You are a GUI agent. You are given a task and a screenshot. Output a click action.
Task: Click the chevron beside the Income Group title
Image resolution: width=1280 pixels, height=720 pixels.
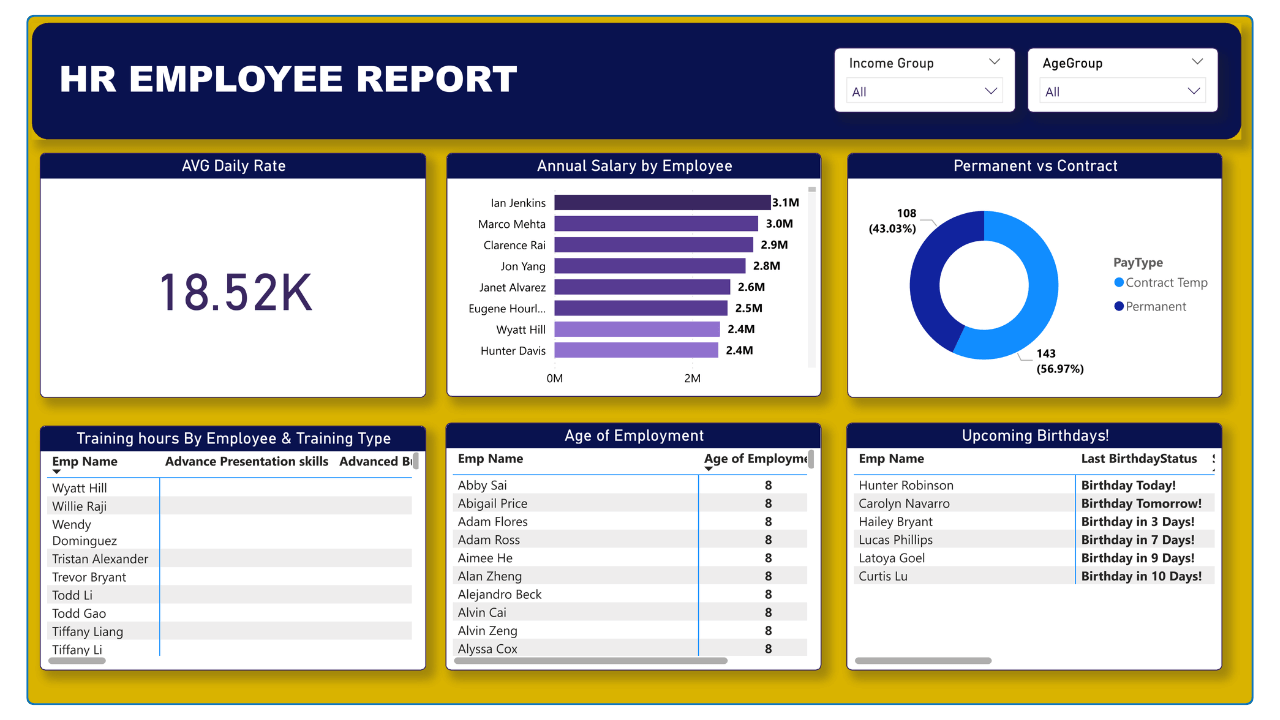[x=994, y=62]
